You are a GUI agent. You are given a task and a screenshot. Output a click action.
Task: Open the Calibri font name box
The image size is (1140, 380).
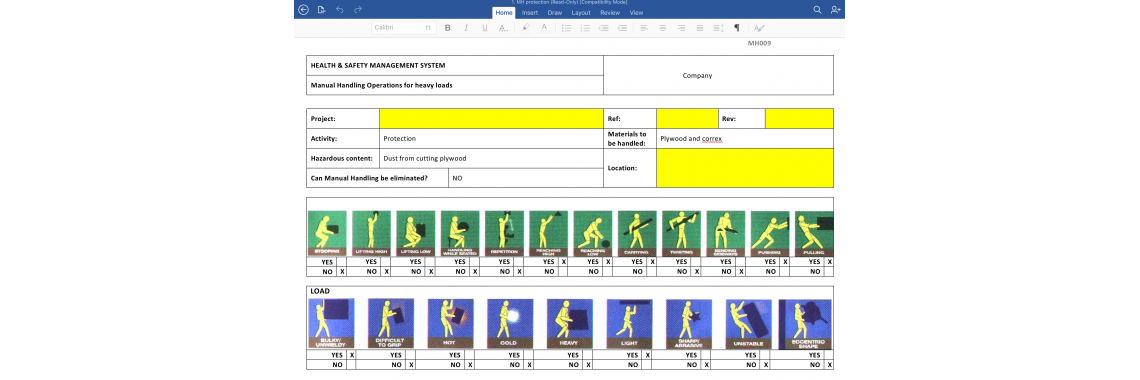tap(395, 28)
